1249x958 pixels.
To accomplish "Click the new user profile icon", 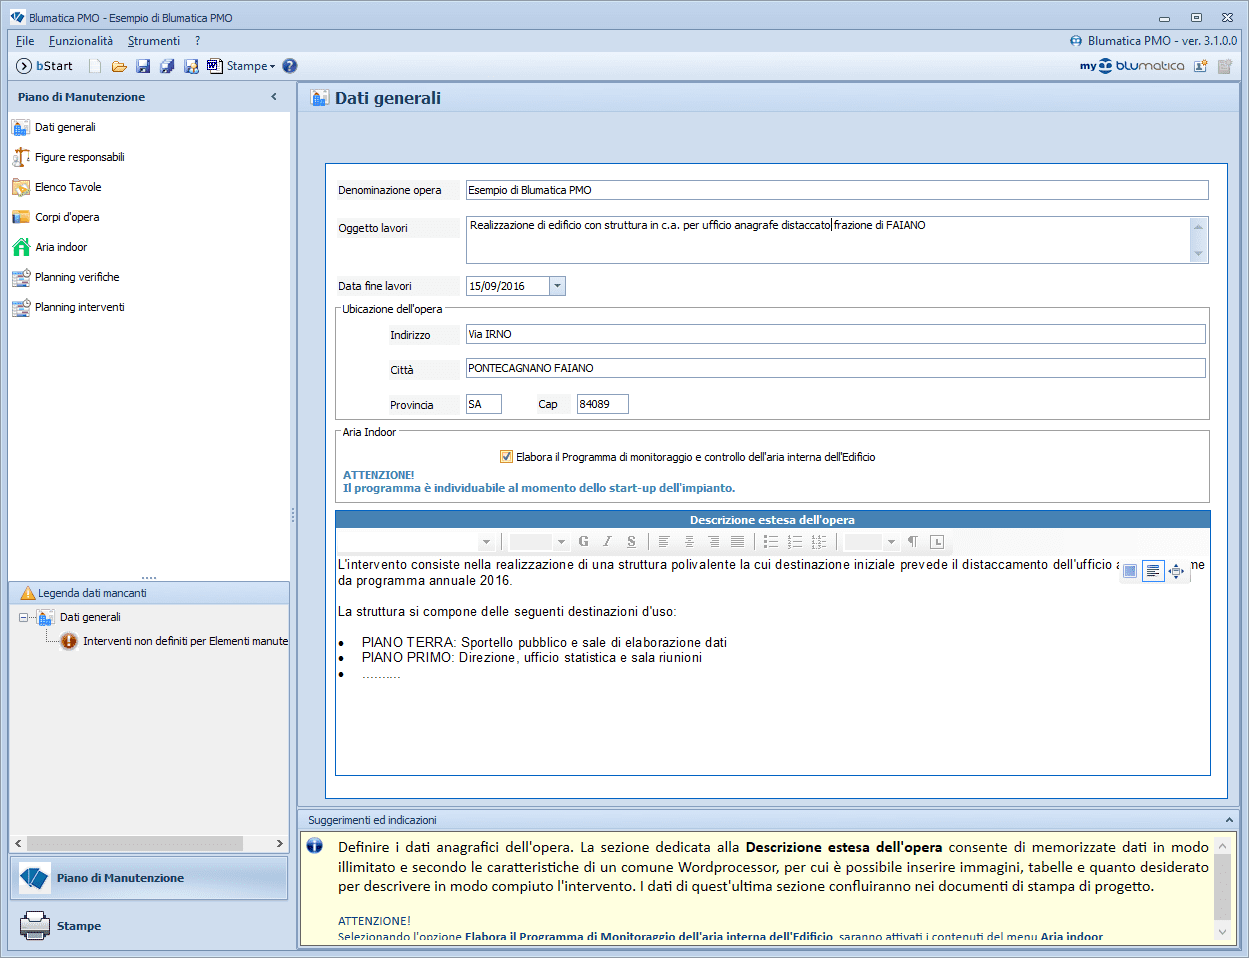I will tap(1201, 66).
